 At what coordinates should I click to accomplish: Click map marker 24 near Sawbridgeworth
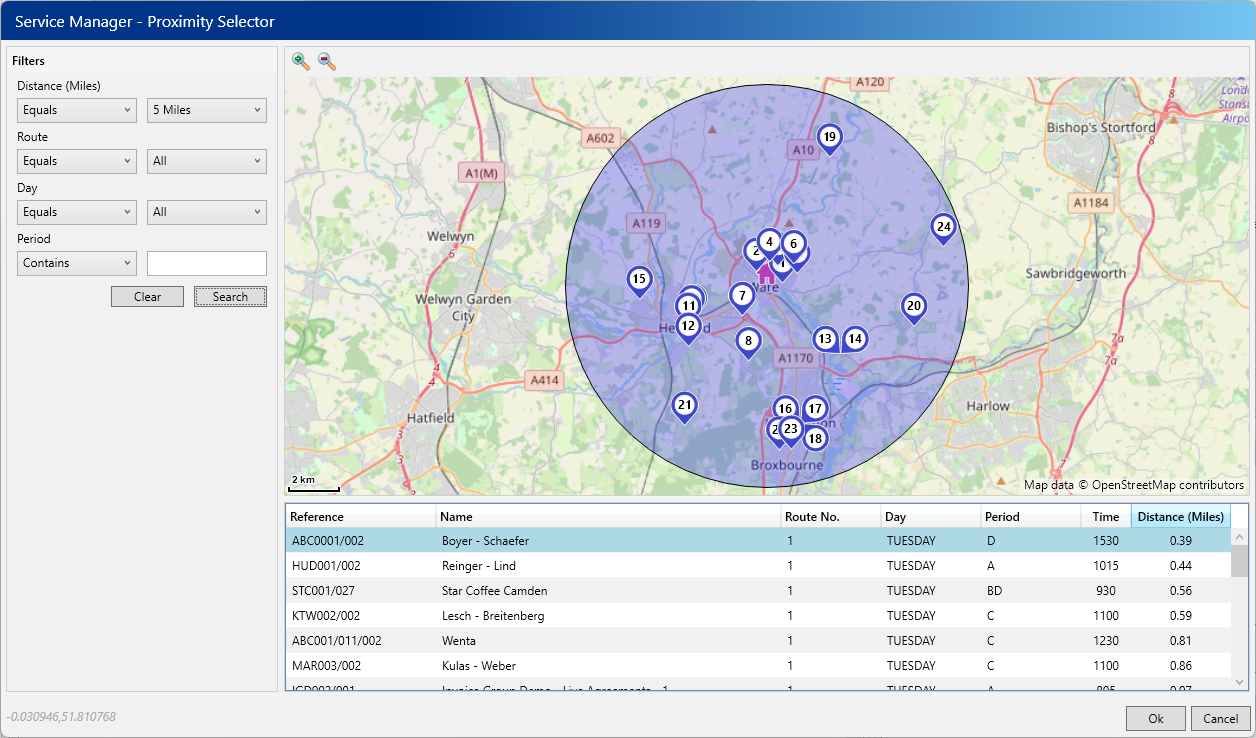click(x=943, y=228)
